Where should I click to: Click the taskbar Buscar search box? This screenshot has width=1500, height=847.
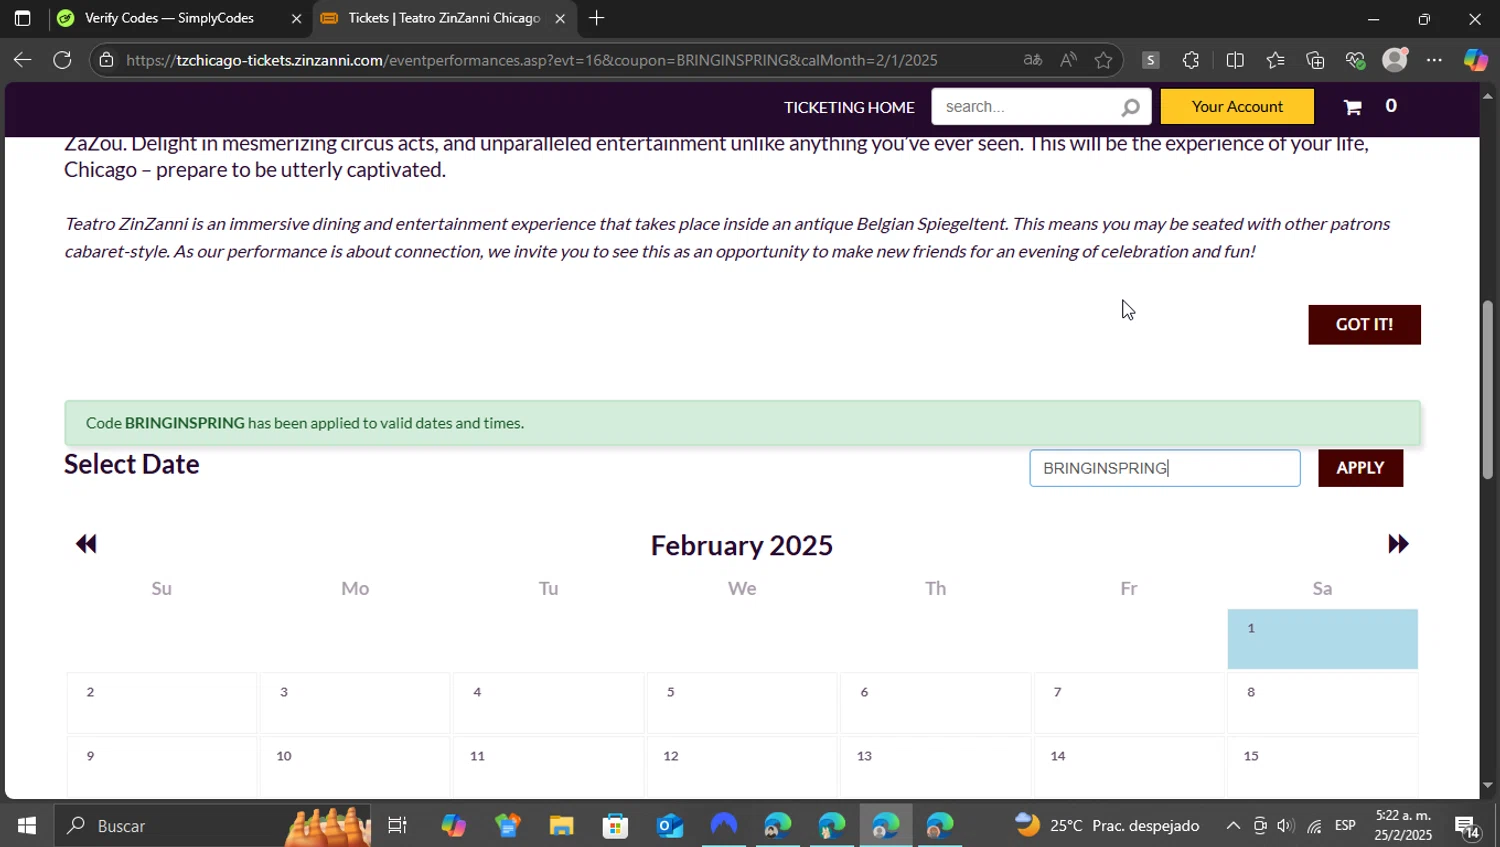(x=212, y=826)
